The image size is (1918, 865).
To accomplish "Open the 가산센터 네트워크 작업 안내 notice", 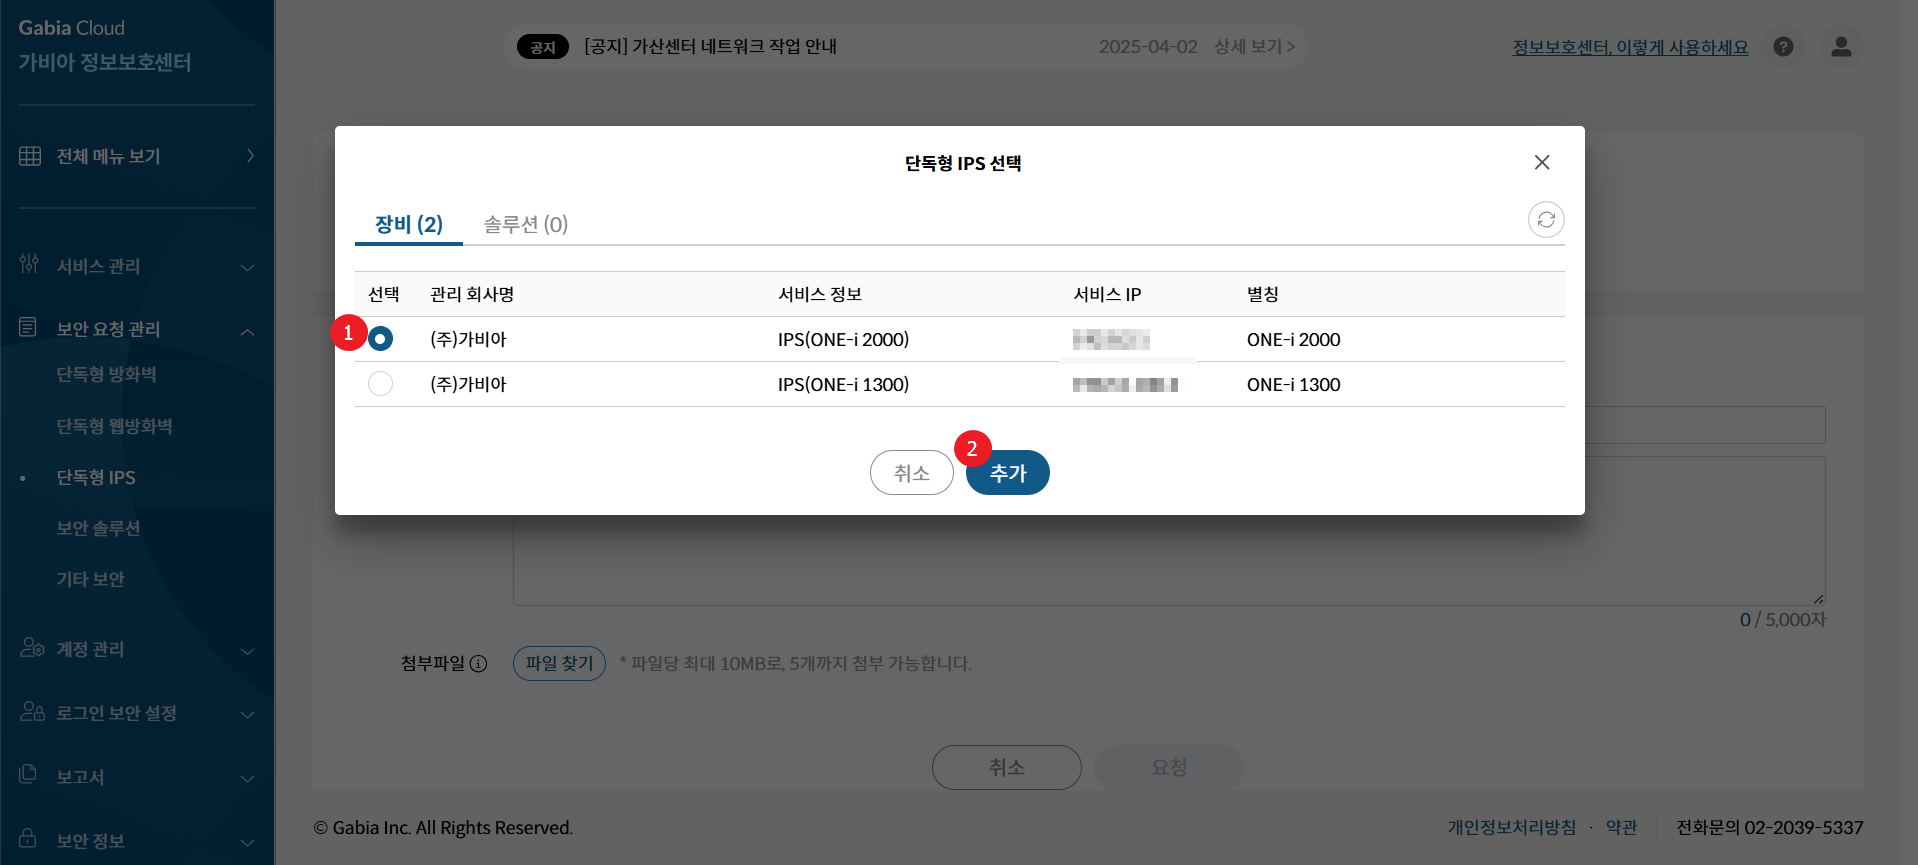I will pyautogui.click(x=711, y=46).
